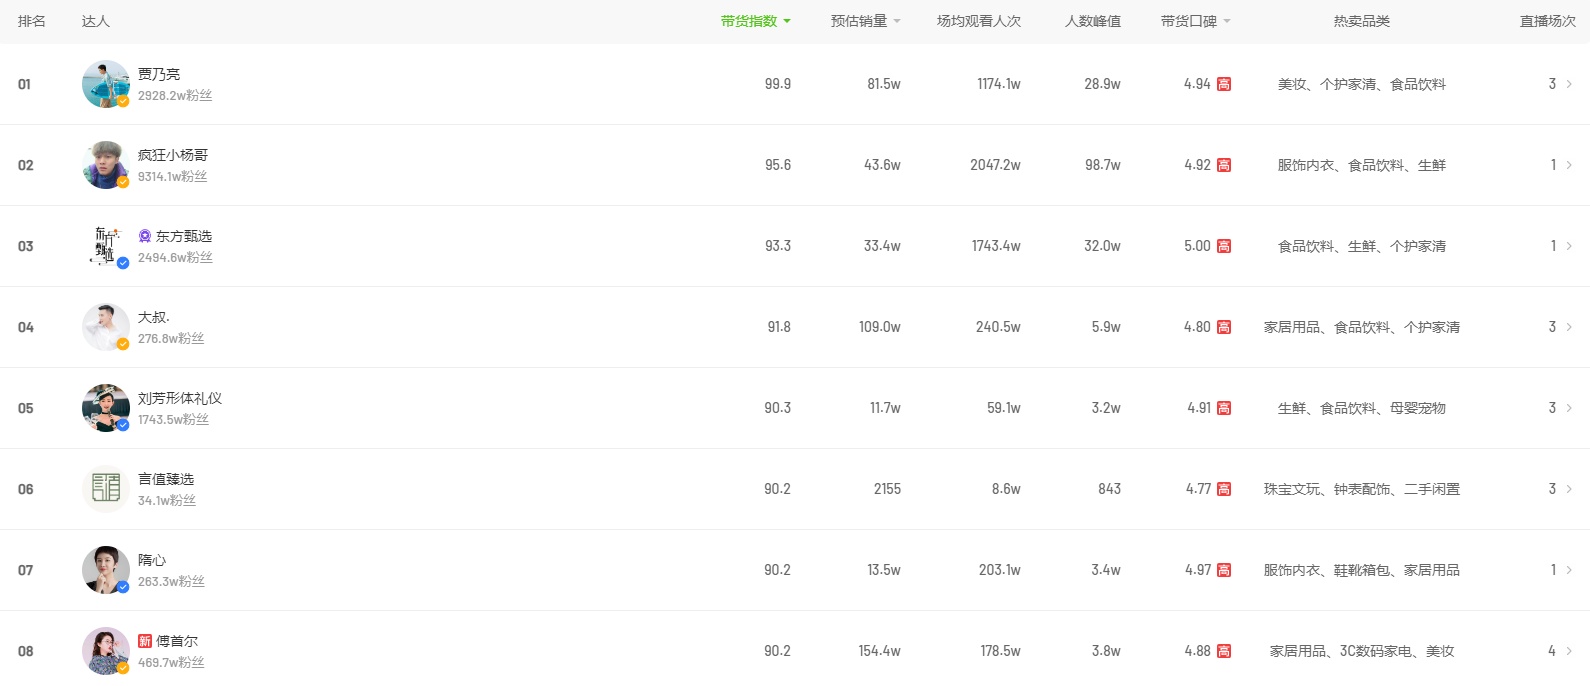Click rank number 08

[x=26, y=651]
